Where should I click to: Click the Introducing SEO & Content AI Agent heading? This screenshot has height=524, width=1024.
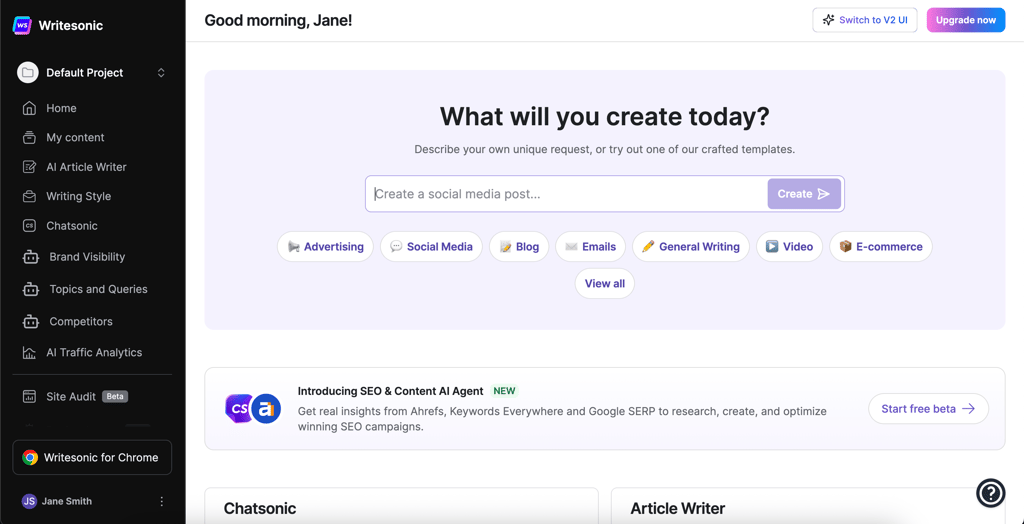pos(391,391)
